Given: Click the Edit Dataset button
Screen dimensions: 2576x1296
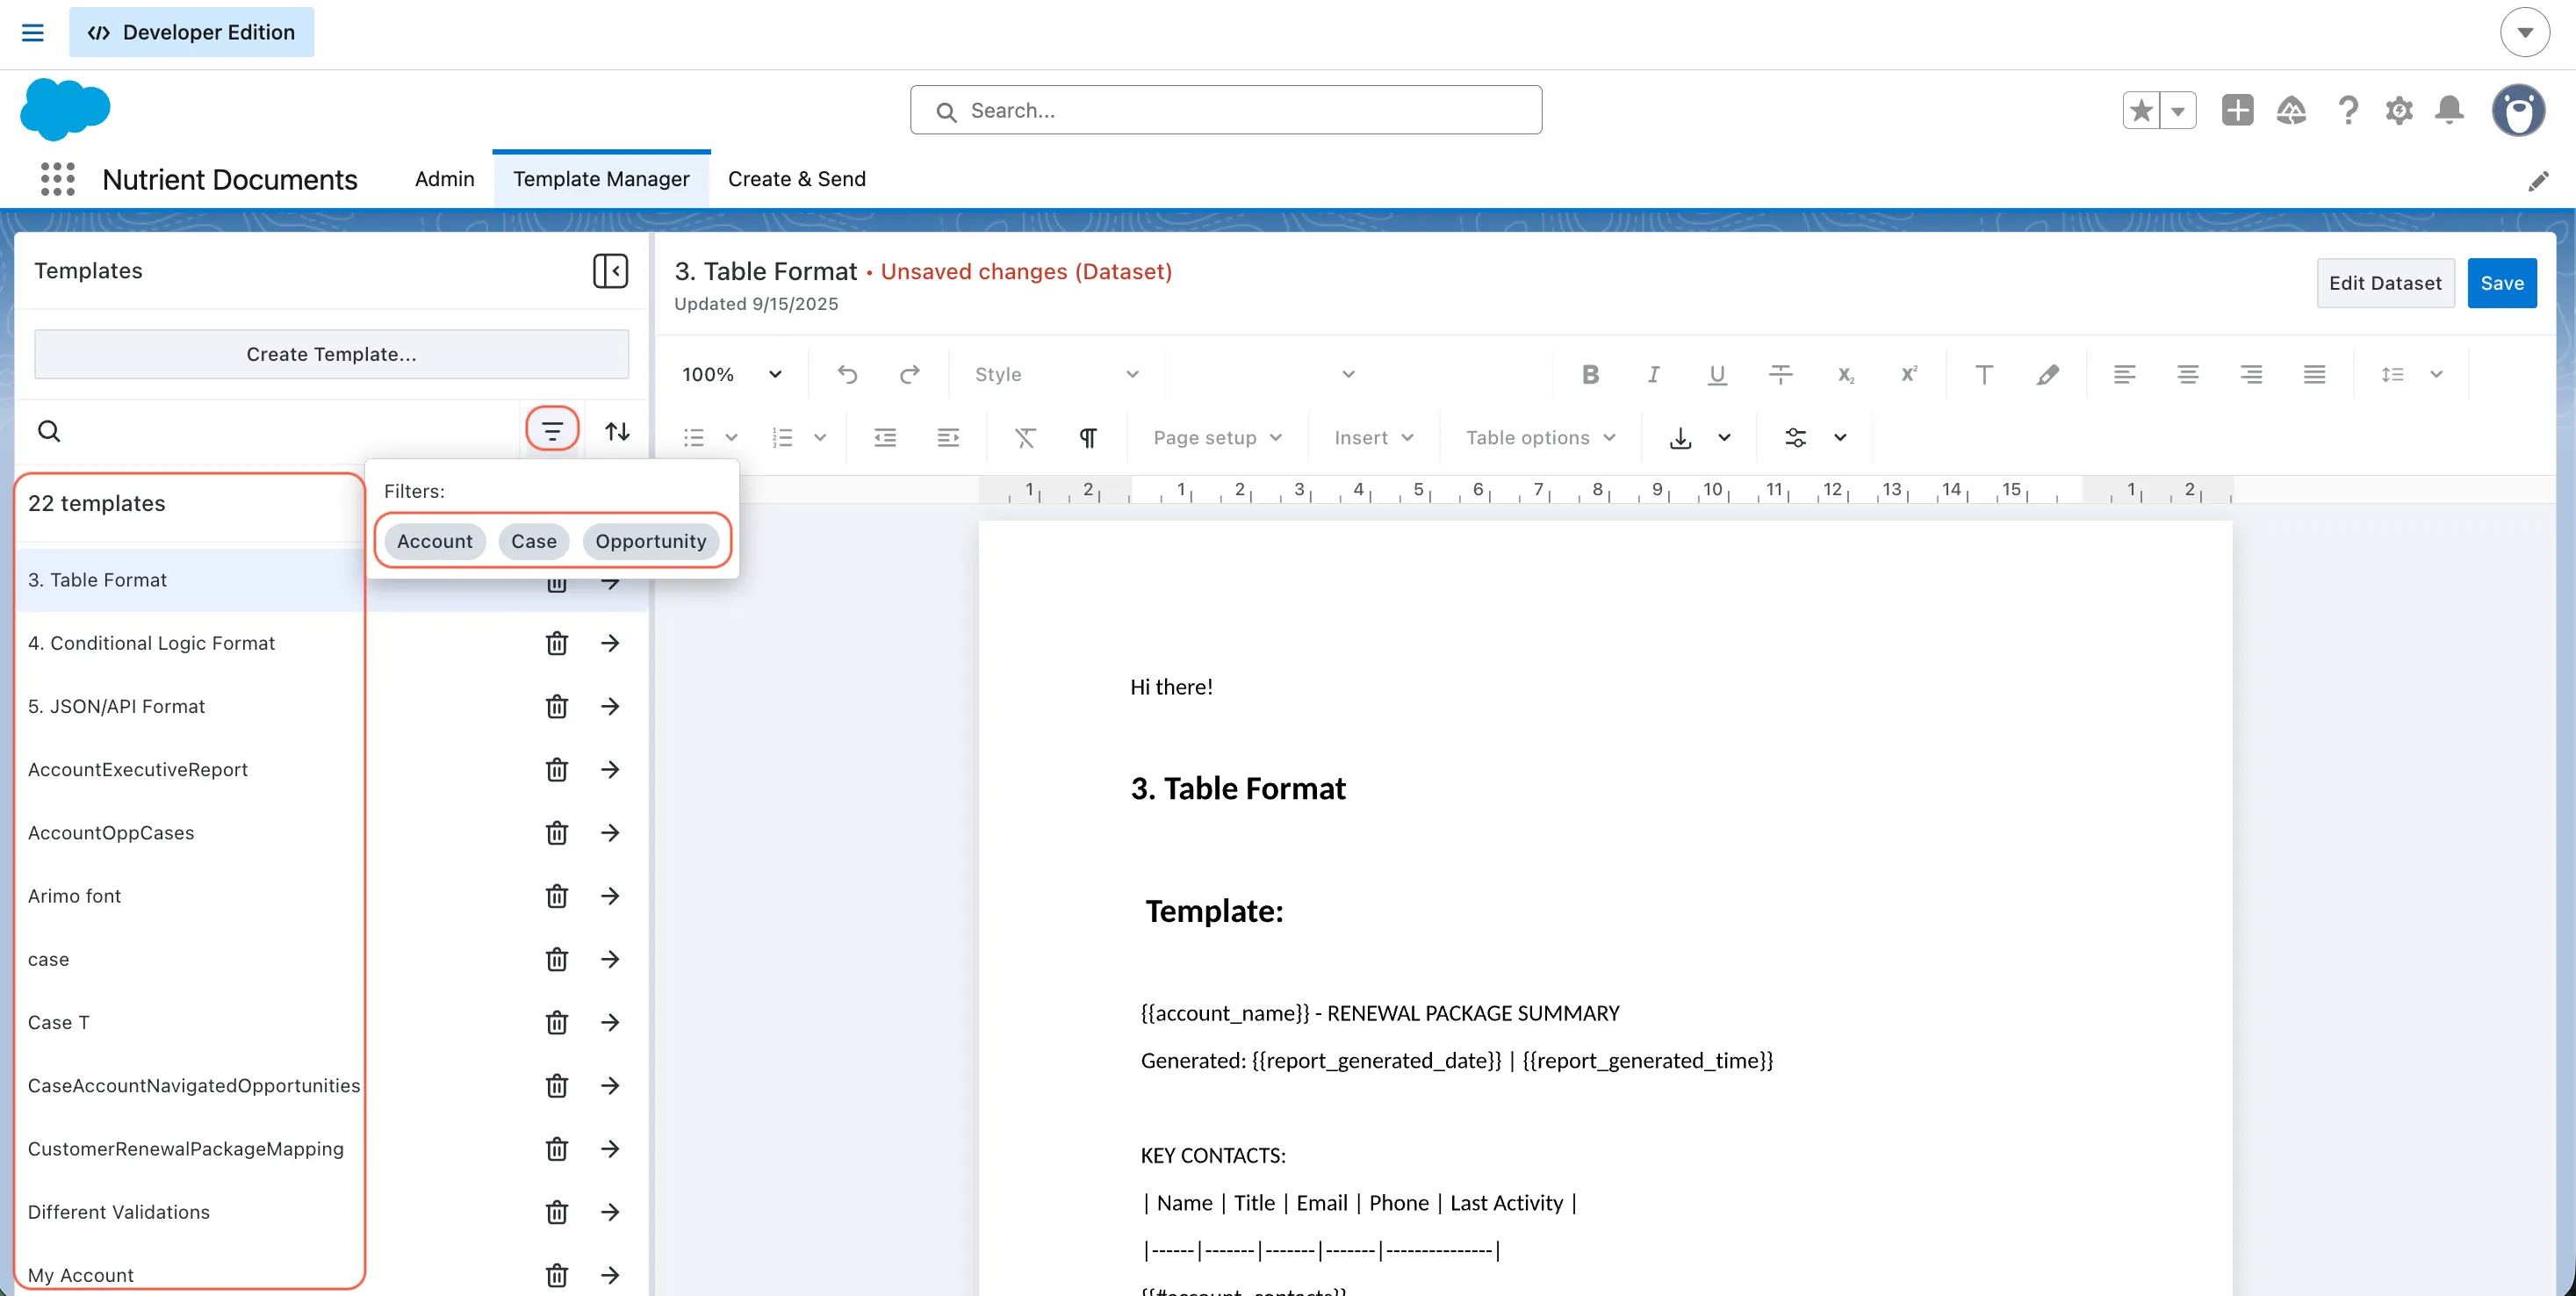Looking at the screenshot, I should tap(2385, 283).
